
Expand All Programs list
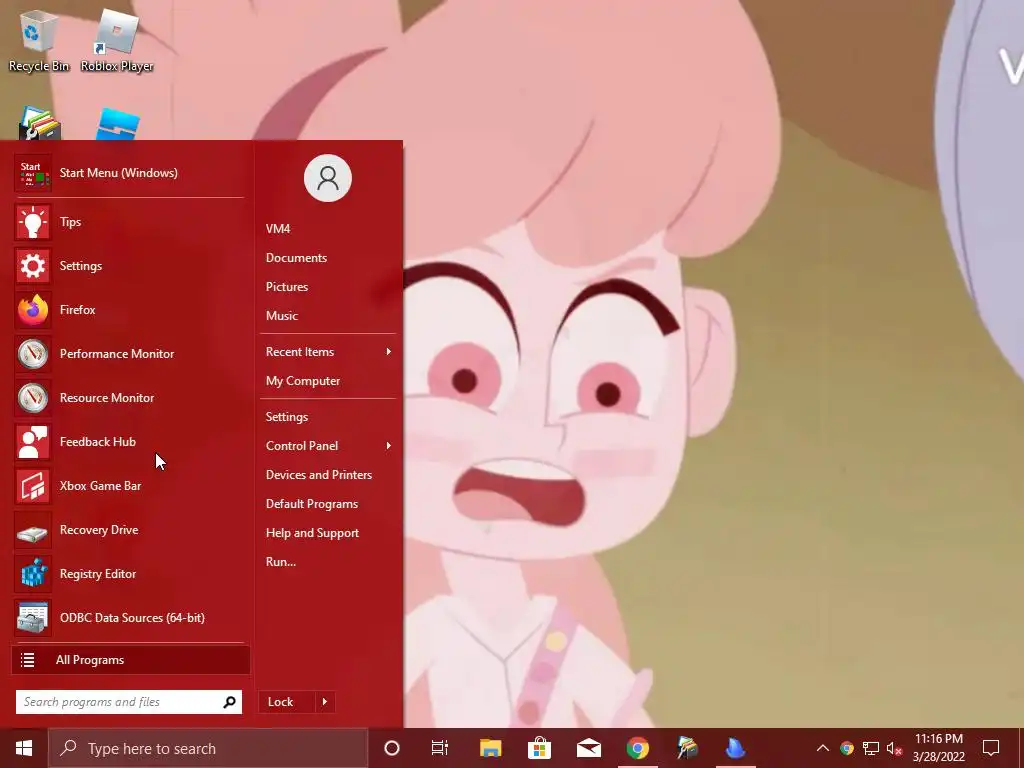coord(131,660)
